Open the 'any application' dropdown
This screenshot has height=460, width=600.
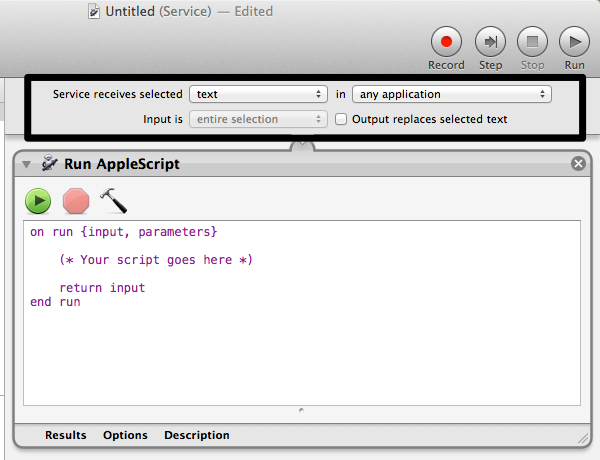pyautogui.click(x=452, y=94)
